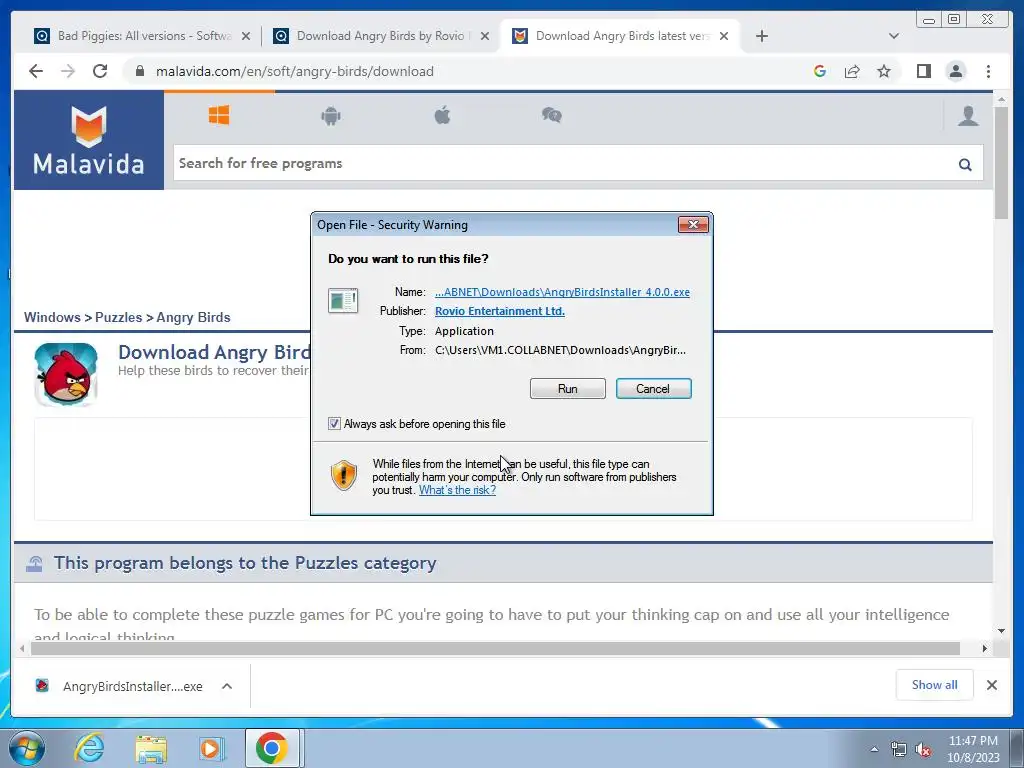This screenshot has height=768, width=1024.
Task: Open the Windows Start menu
Action: [26, 748]
